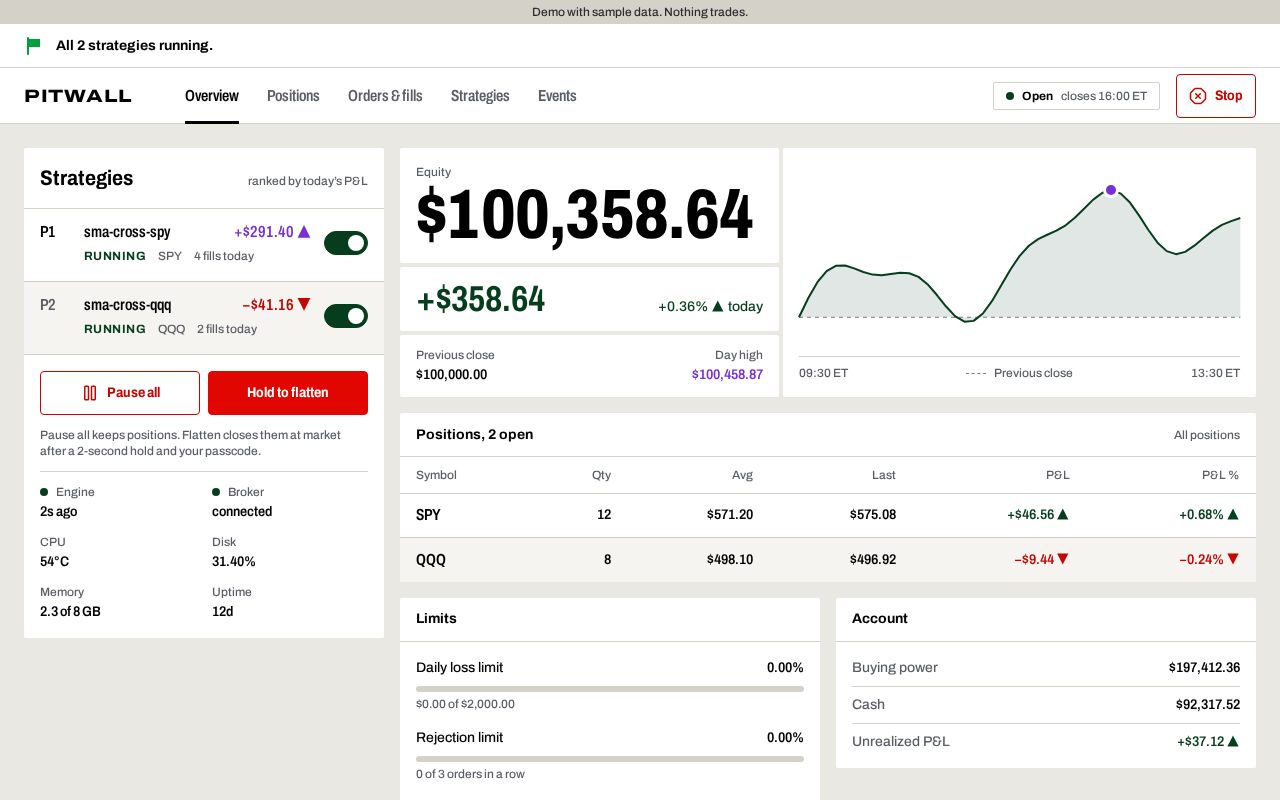Click the QQQ symbol in positions table
The height and width of the screenshot is (800, 1280).
[431, 560]
